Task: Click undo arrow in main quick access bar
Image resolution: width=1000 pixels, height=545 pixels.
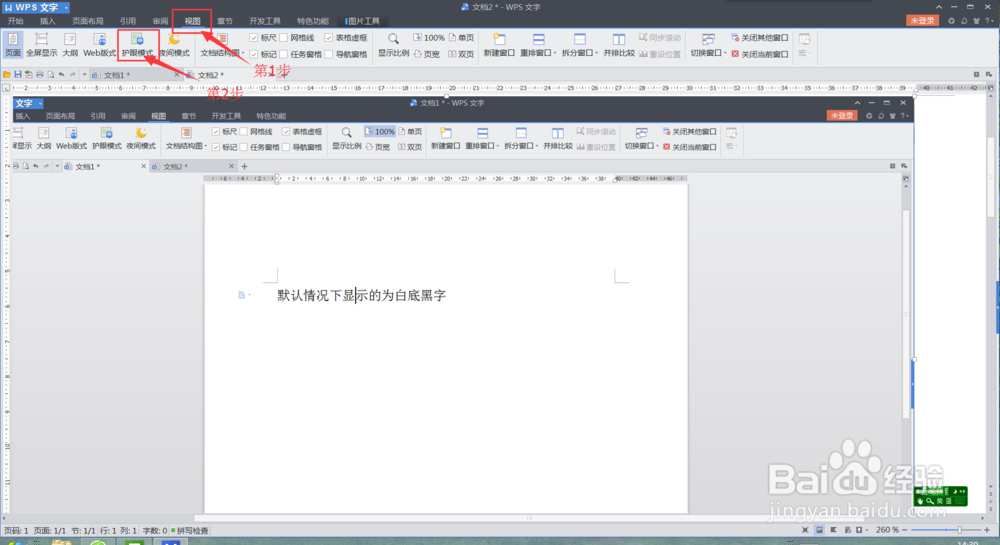Action: click(x=61, y=75)
